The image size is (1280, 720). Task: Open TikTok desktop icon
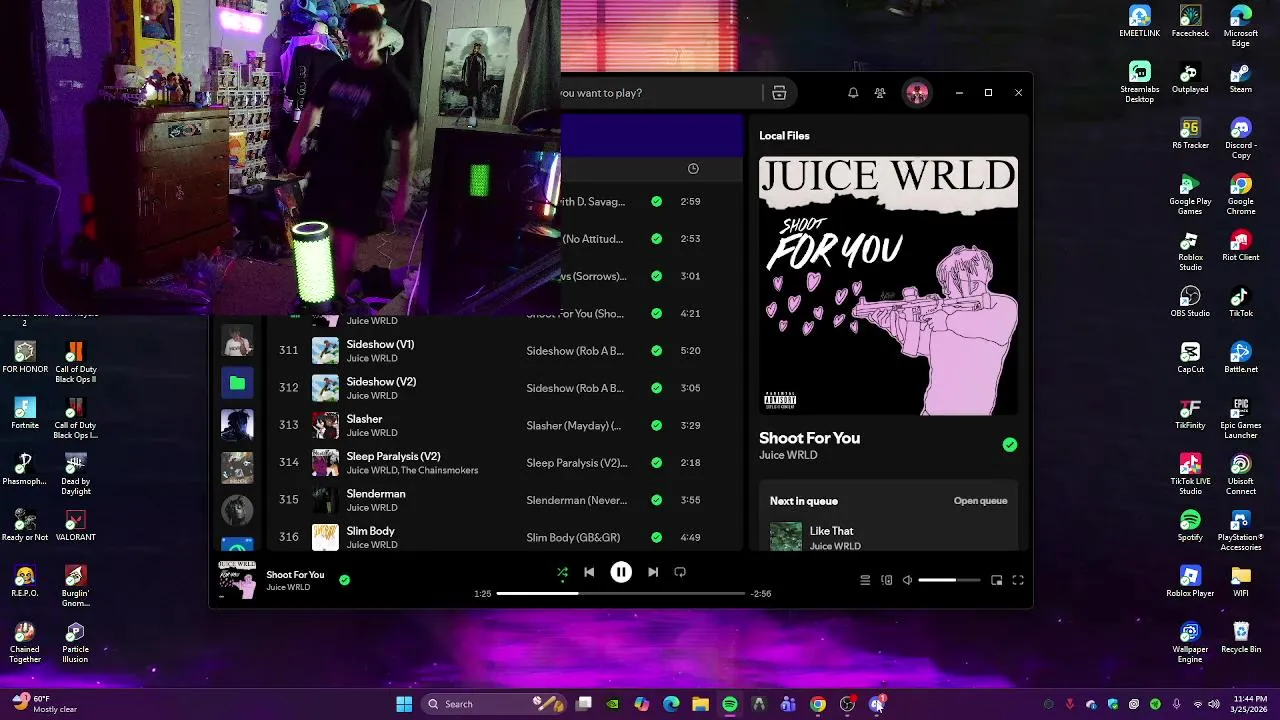pos(1240,302)
